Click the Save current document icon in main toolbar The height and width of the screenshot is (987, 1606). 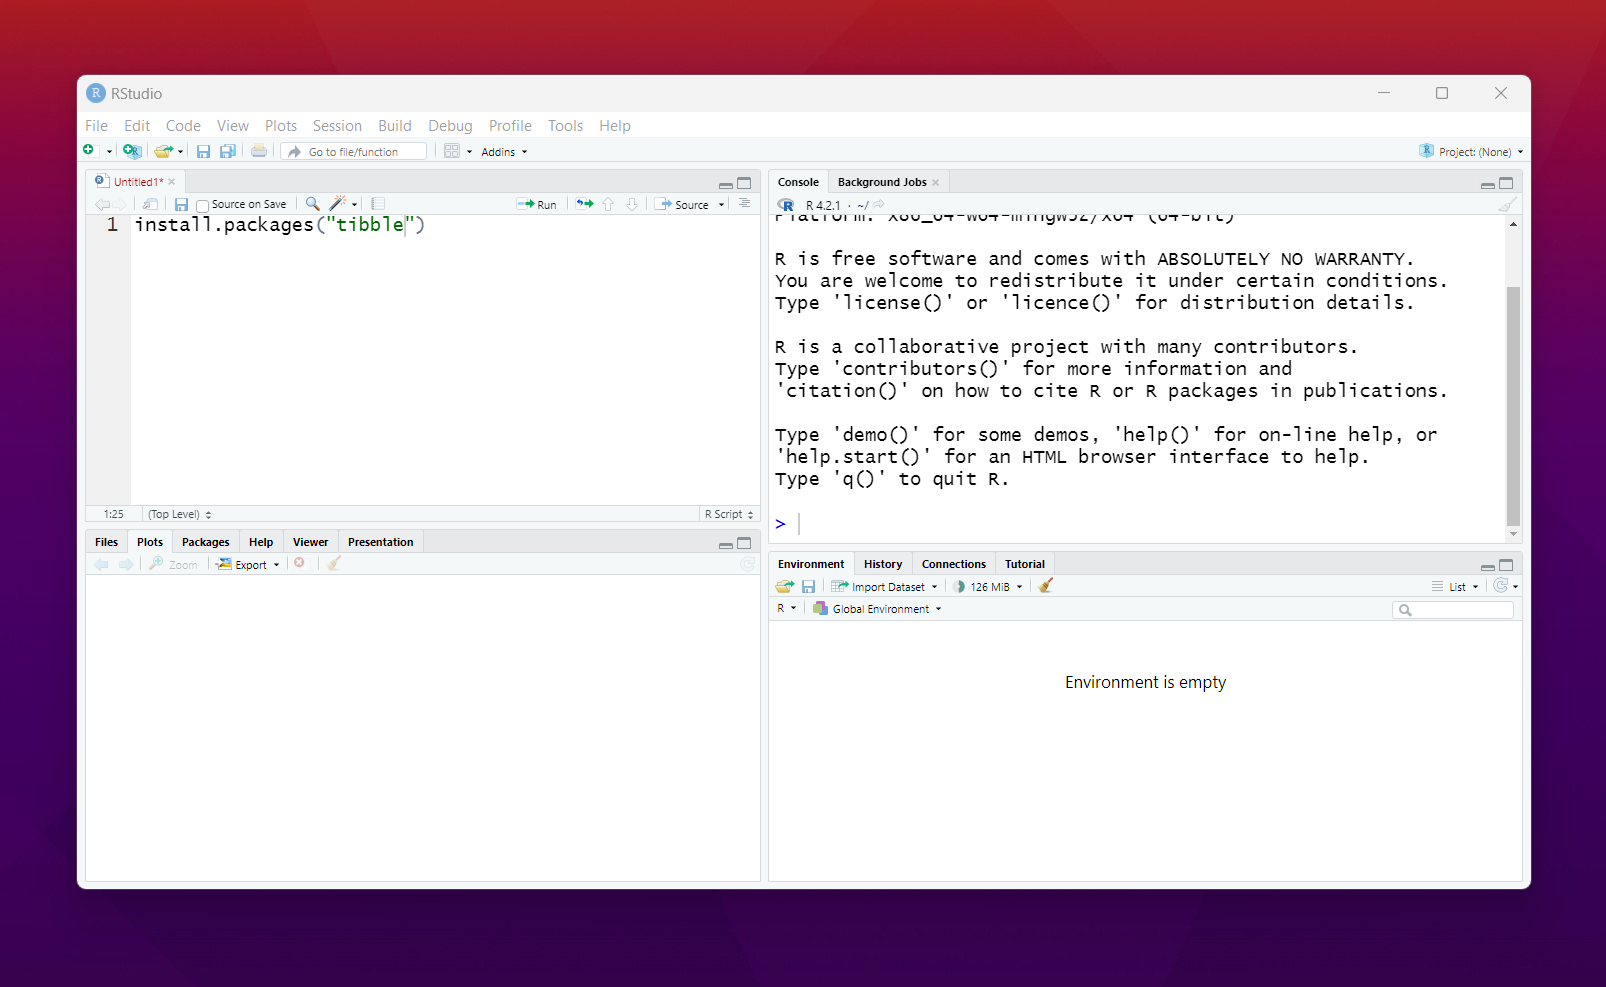(203, 151)
